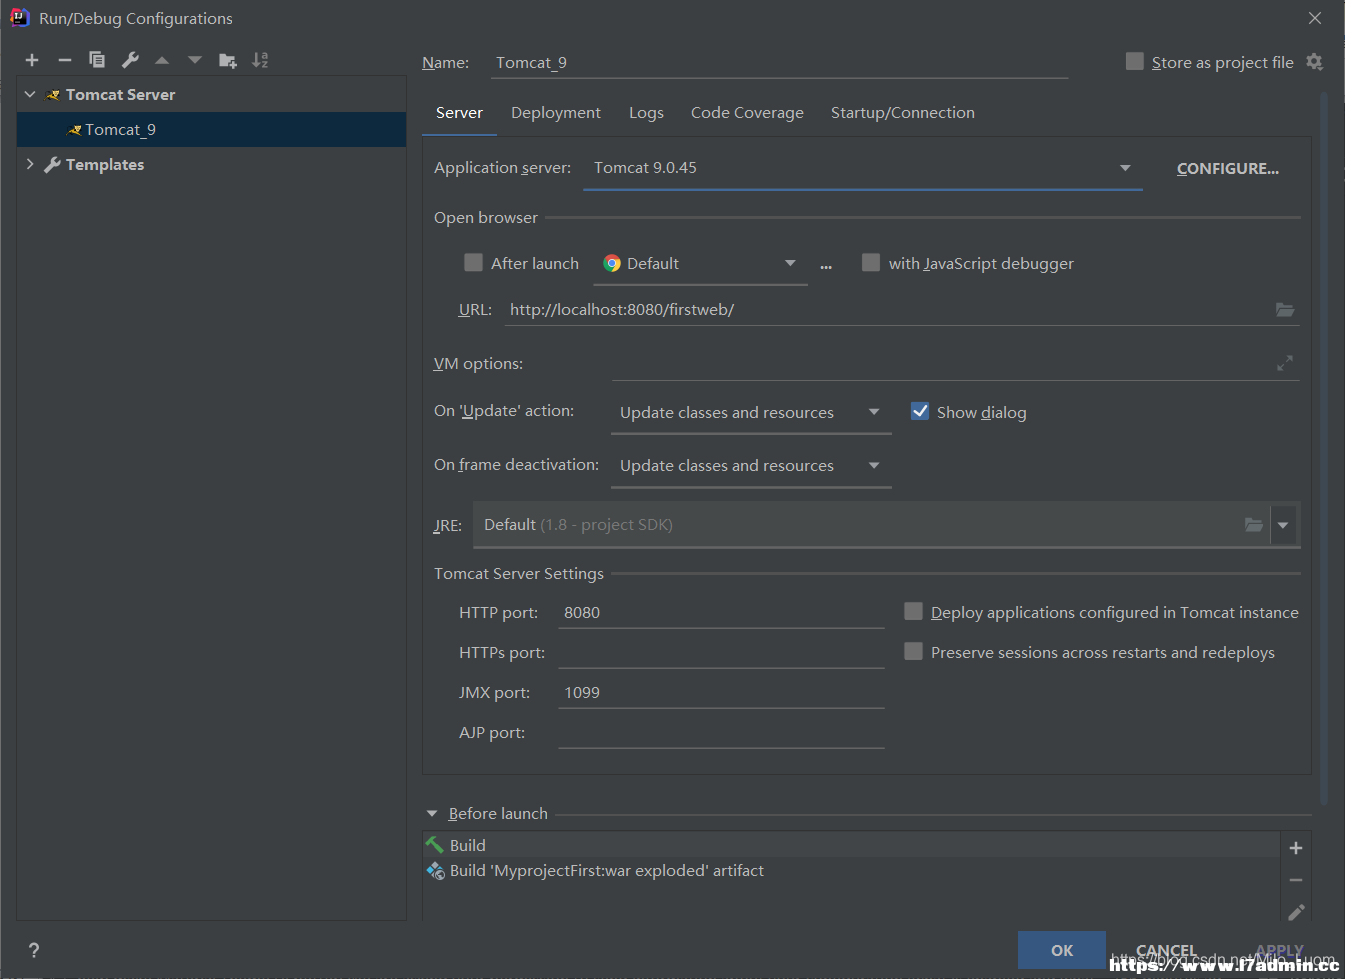Switch to Deployment tab
Screen dimensions: 1345x979
(x=556, y=113)
